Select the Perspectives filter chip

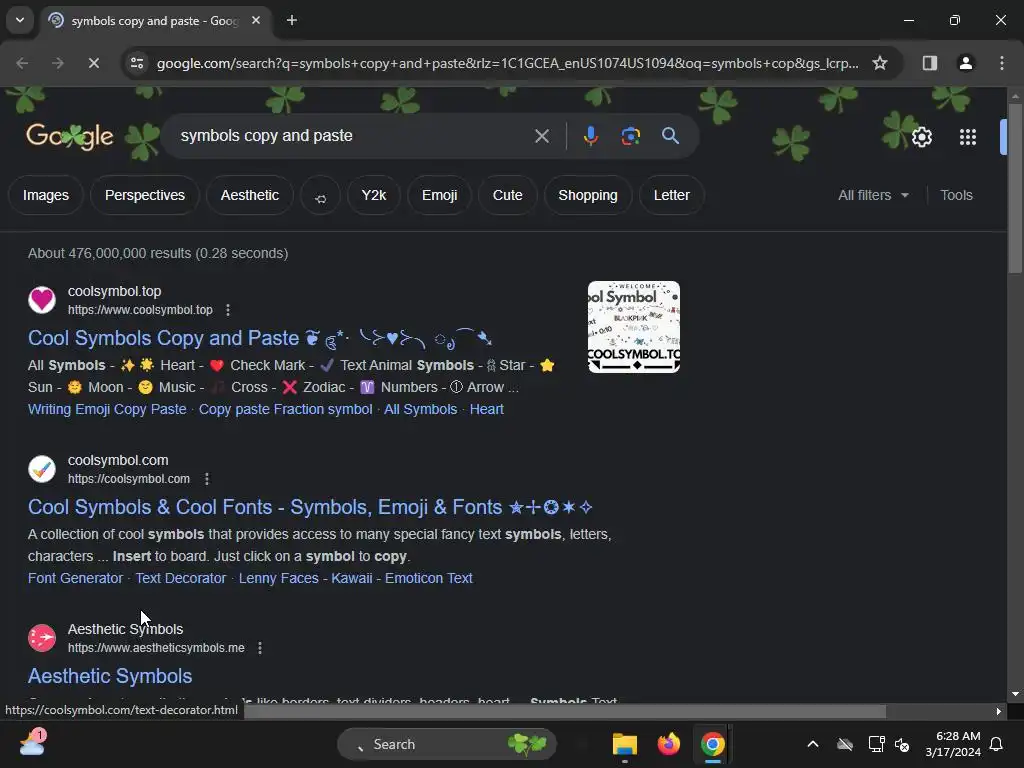pyautogui.click(x=145, y=195)
